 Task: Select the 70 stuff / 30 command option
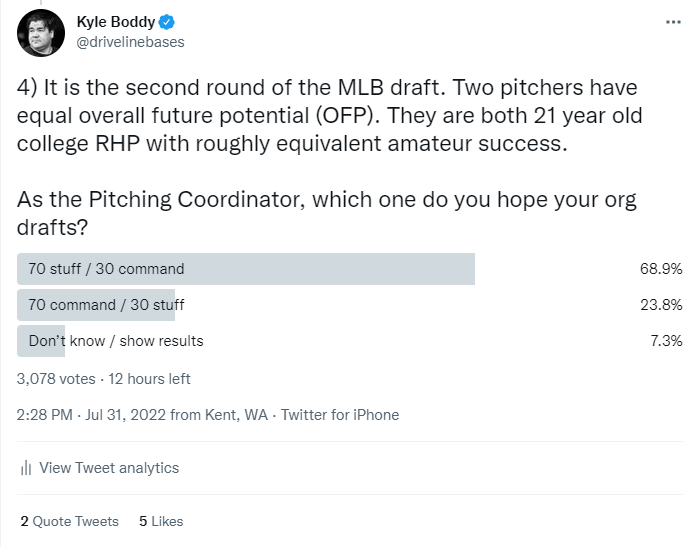pos(350,269)
